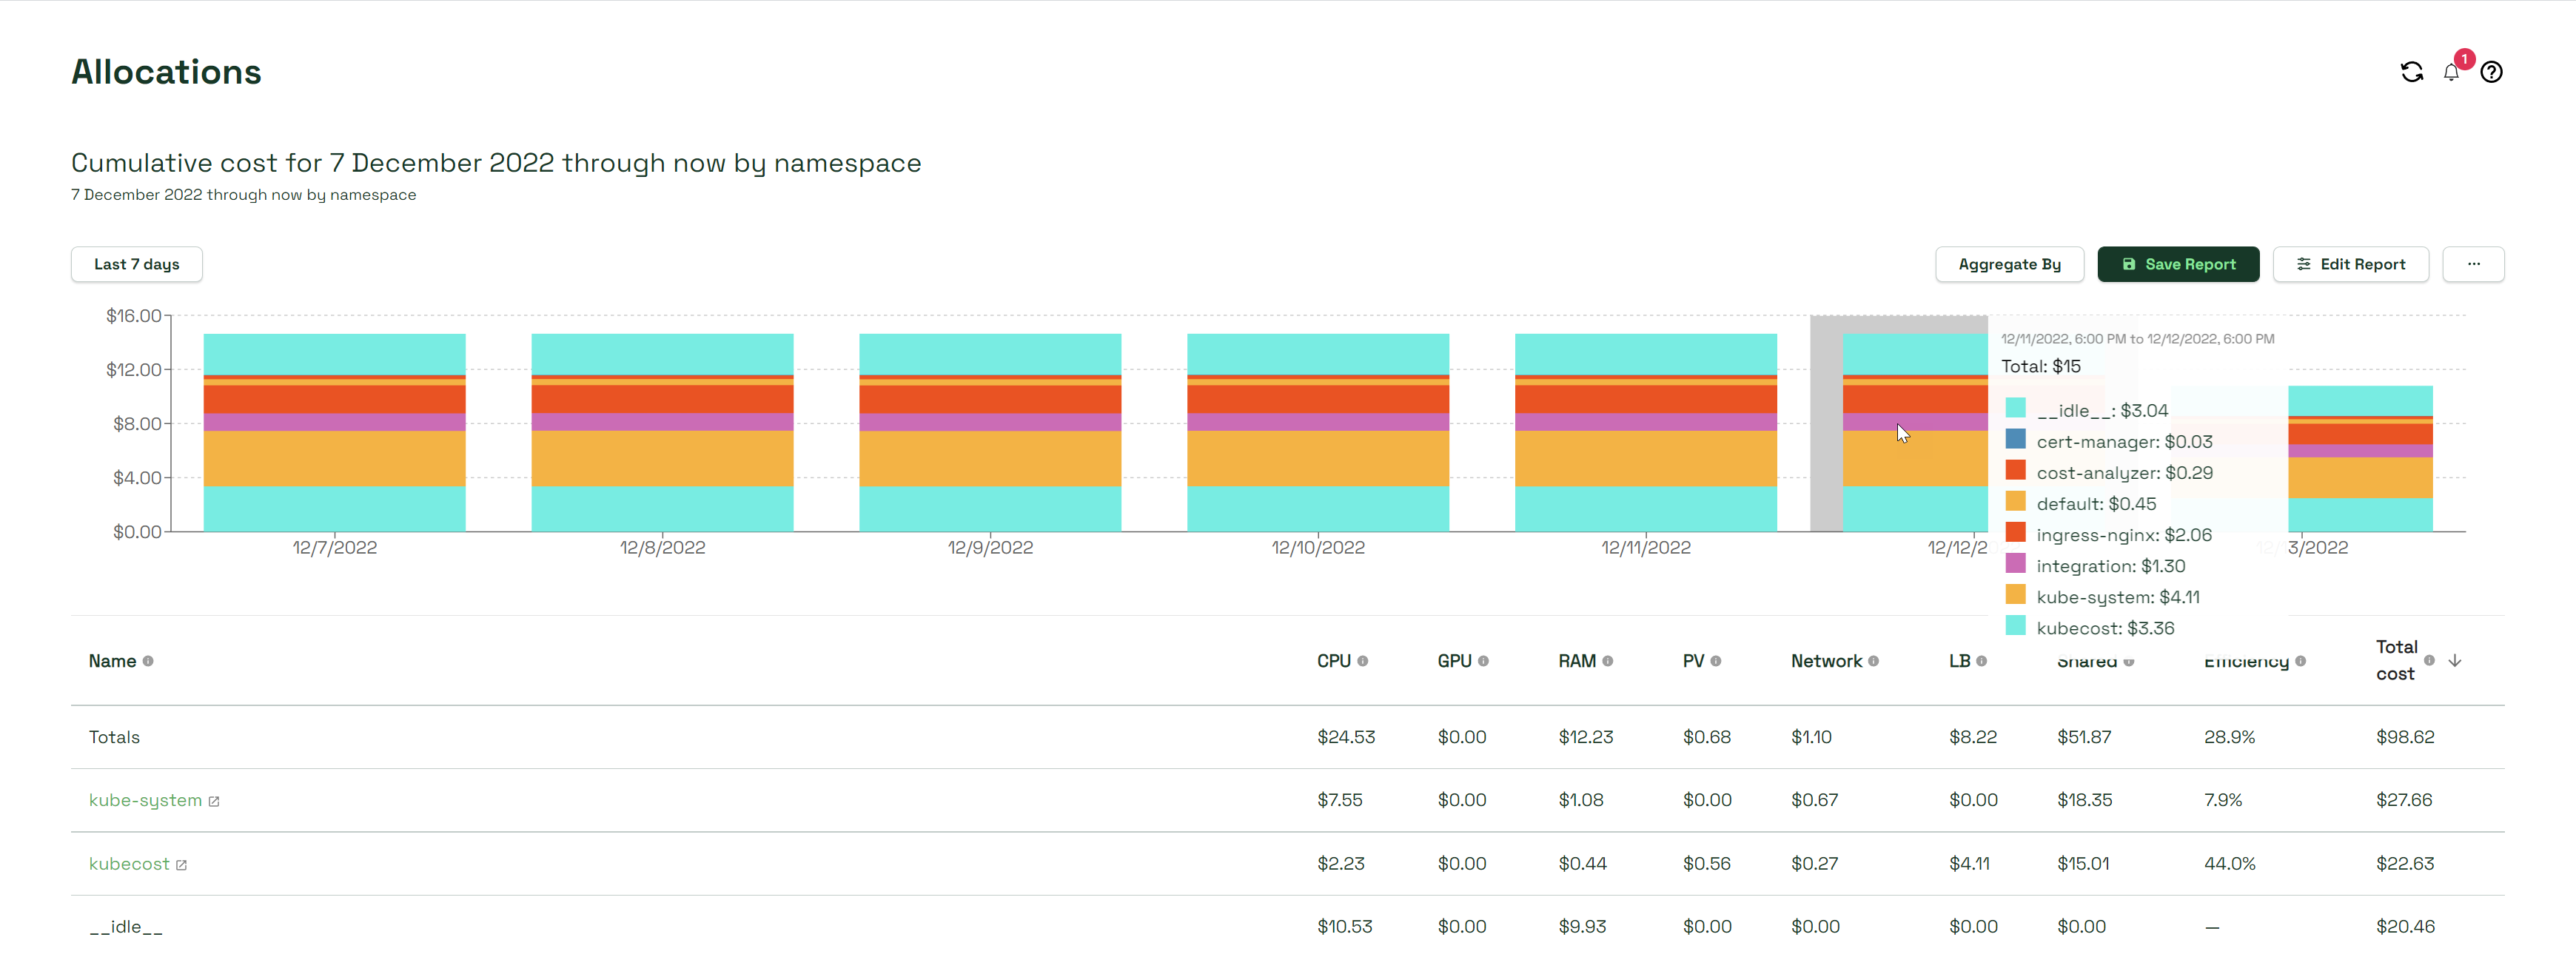Screen dimensions: 2576x957
Task: Click kubecost total cost $22.63
Action: (2405, 863)
